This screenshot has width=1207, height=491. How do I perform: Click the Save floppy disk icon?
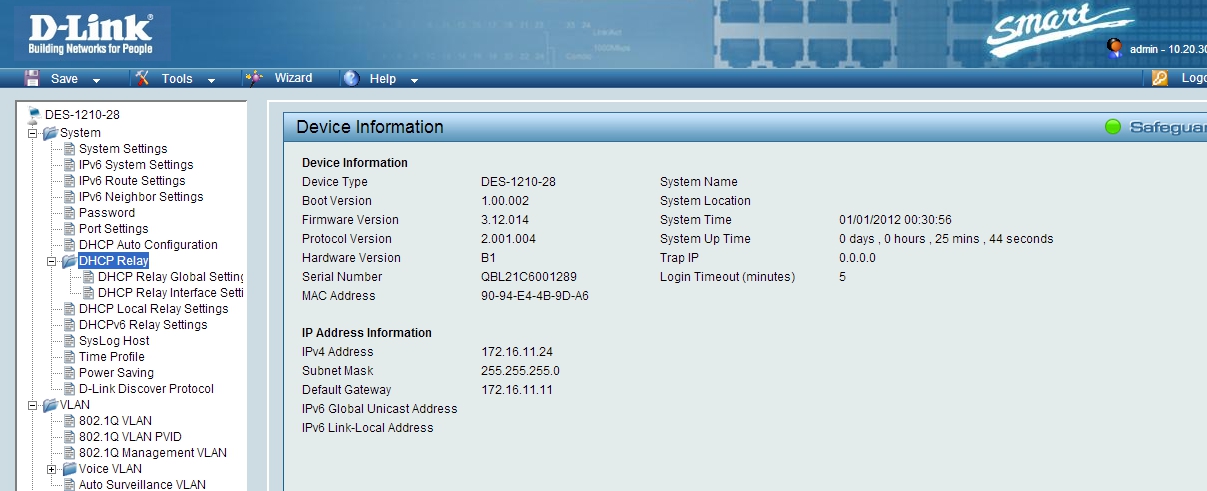pos(32,78)
